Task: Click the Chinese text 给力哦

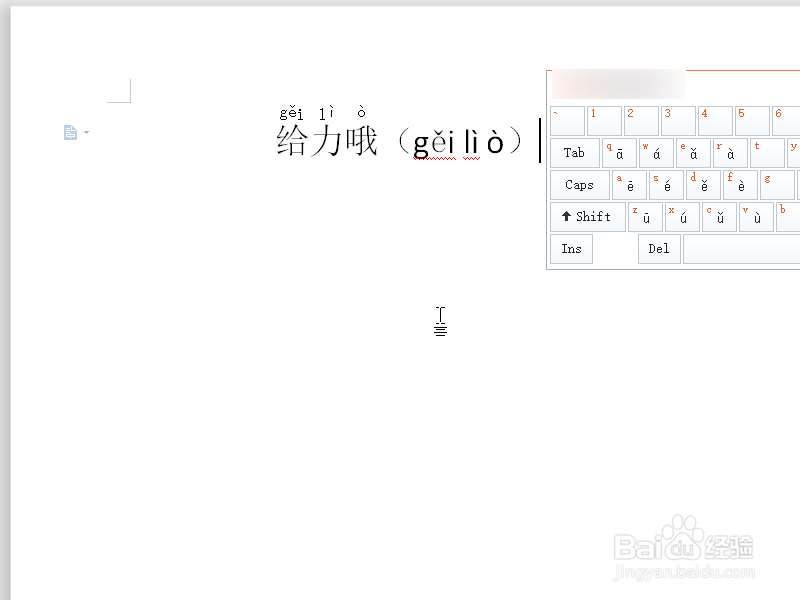Action: [327, 141]
